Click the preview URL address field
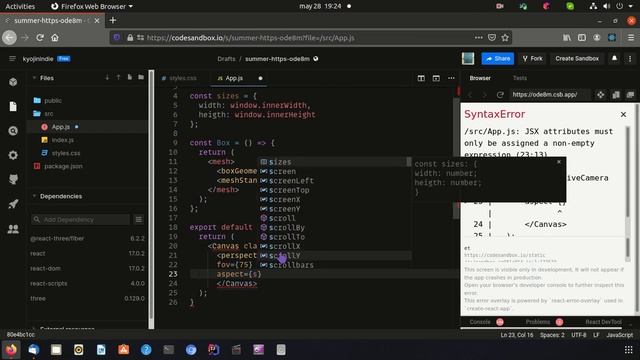Screen dimensions: 640x360 click(x=549, y=95)
